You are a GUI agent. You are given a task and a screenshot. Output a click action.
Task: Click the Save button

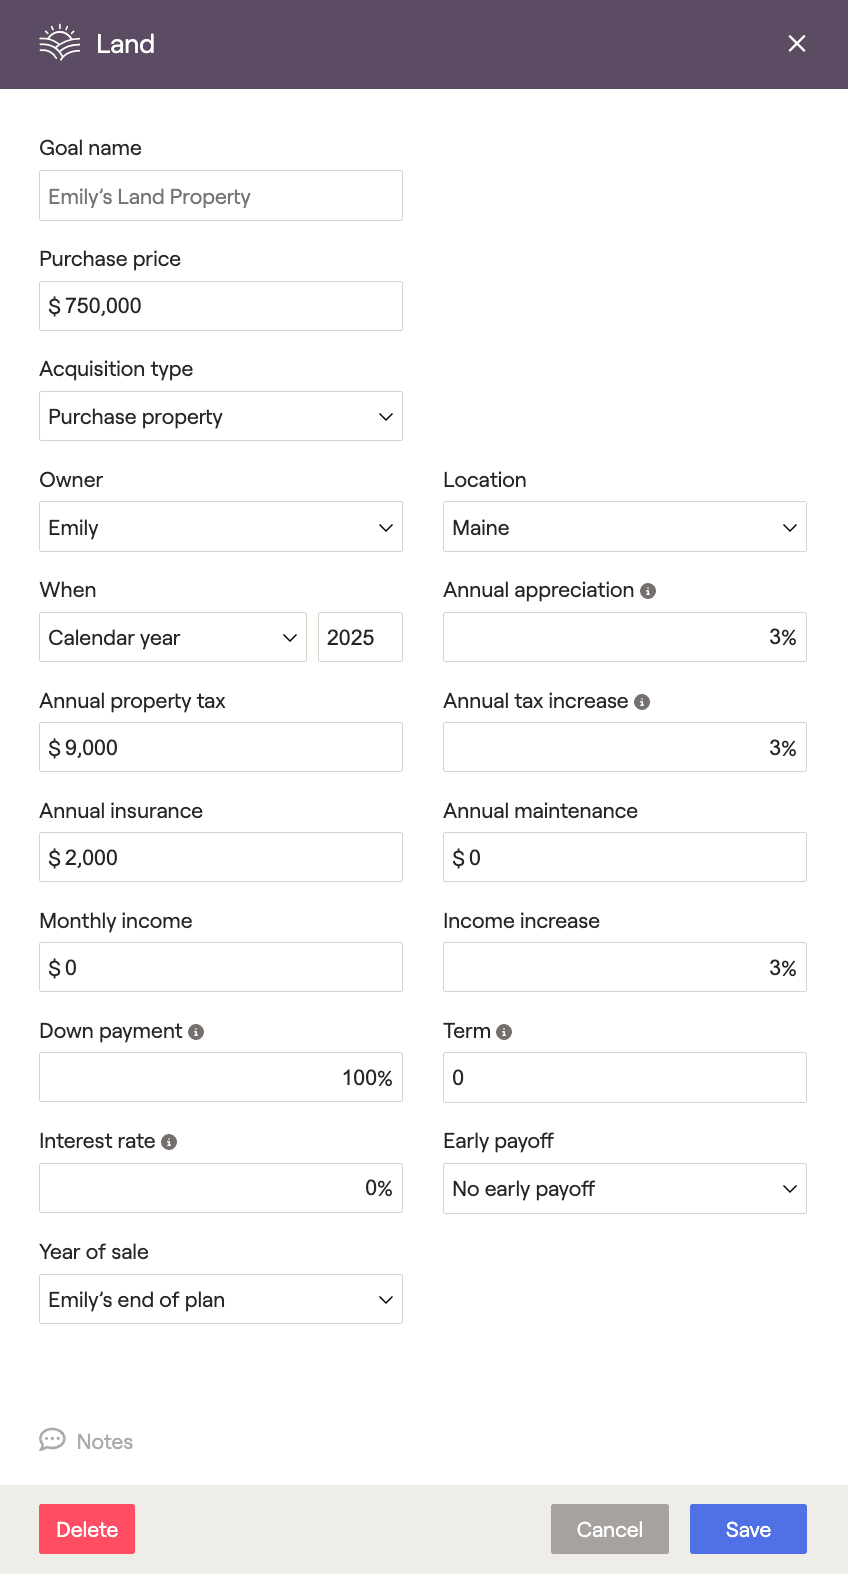[x=748, y=1529]
